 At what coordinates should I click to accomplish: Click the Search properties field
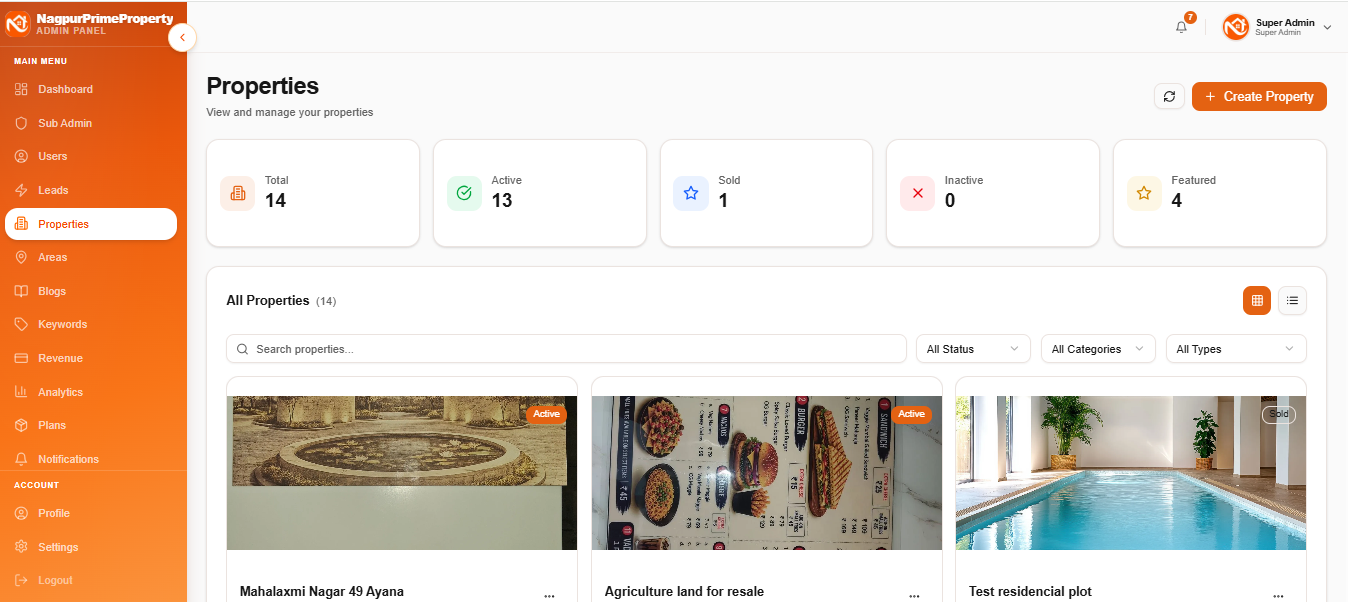[x=566, y=349]
